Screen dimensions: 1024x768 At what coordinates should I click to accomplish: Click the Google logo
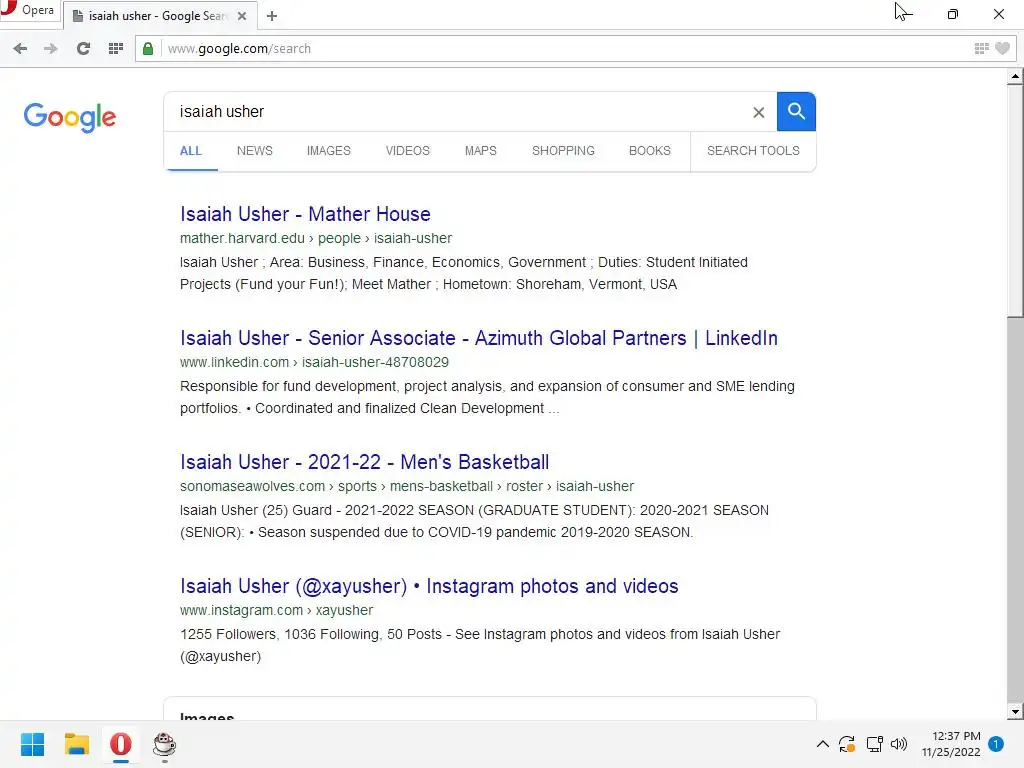(70, 118)
